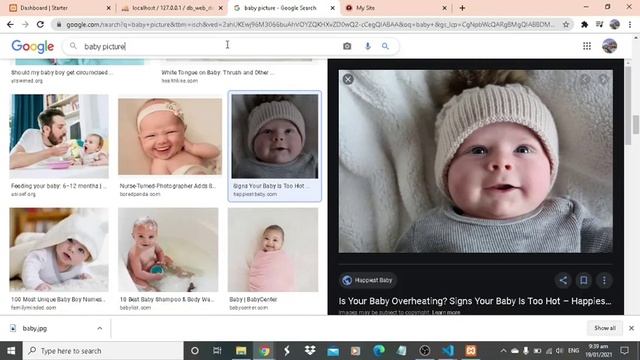Share the previewed baby image
Screen dimensions: 640x360
pyautogui.click(x=563, y=280)
